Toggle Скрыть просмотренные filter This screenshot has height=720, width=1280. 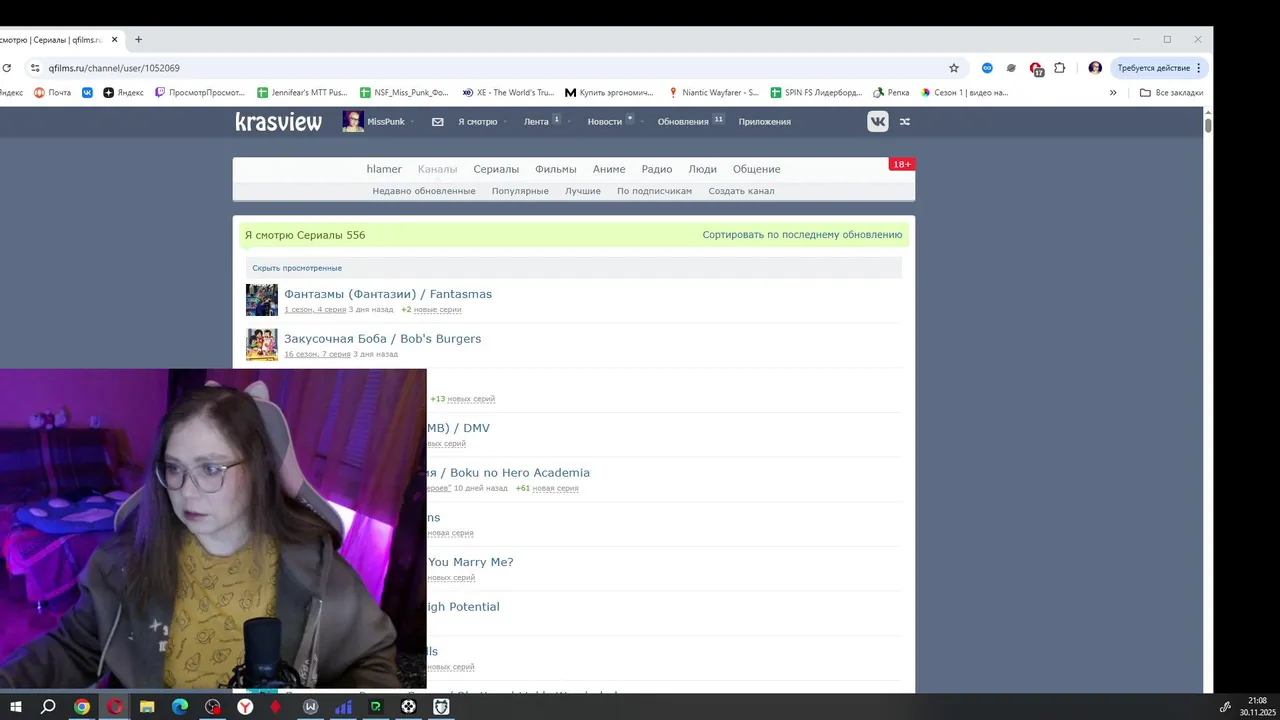297,268
